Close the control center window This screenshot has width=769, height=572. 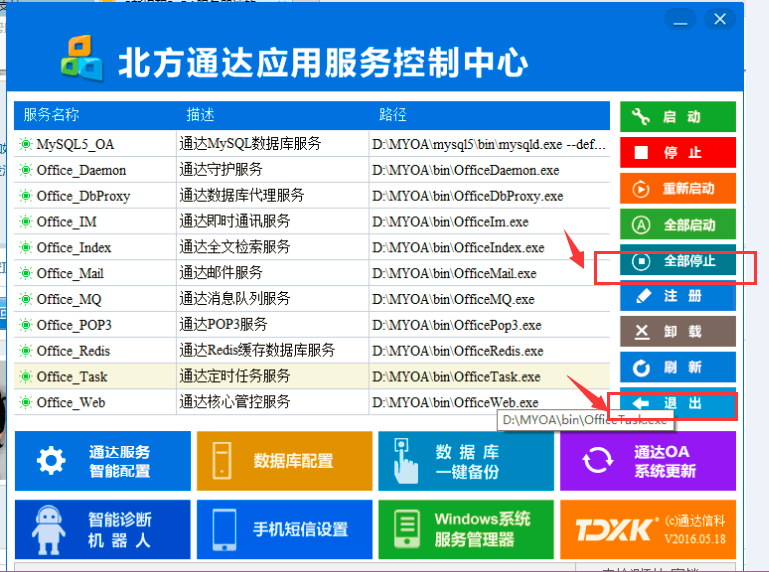pyautogui.click(x=719, y=19)
